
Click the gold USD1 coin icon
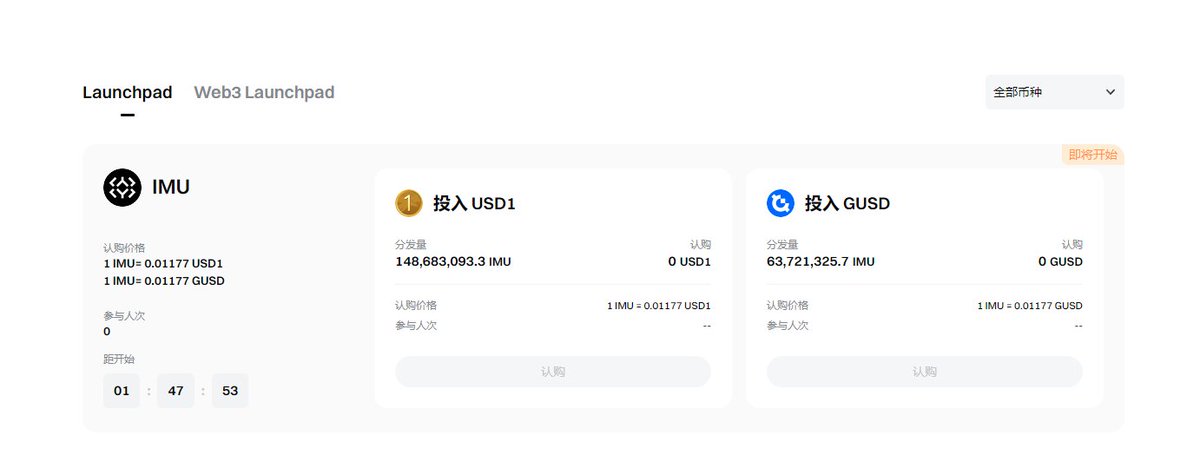point(409,203)
